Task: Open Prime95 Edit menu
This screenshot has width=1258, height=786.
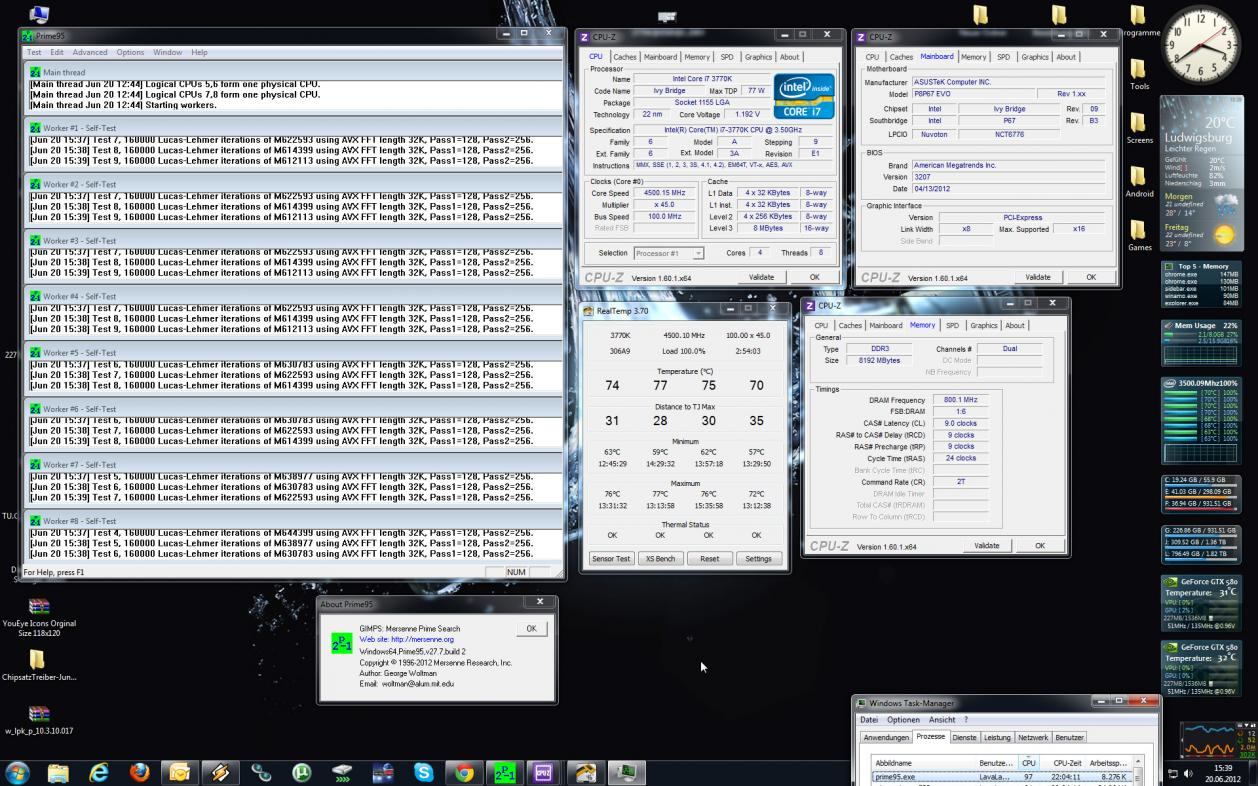Action: pyautogui.click(x=57, y=52)
